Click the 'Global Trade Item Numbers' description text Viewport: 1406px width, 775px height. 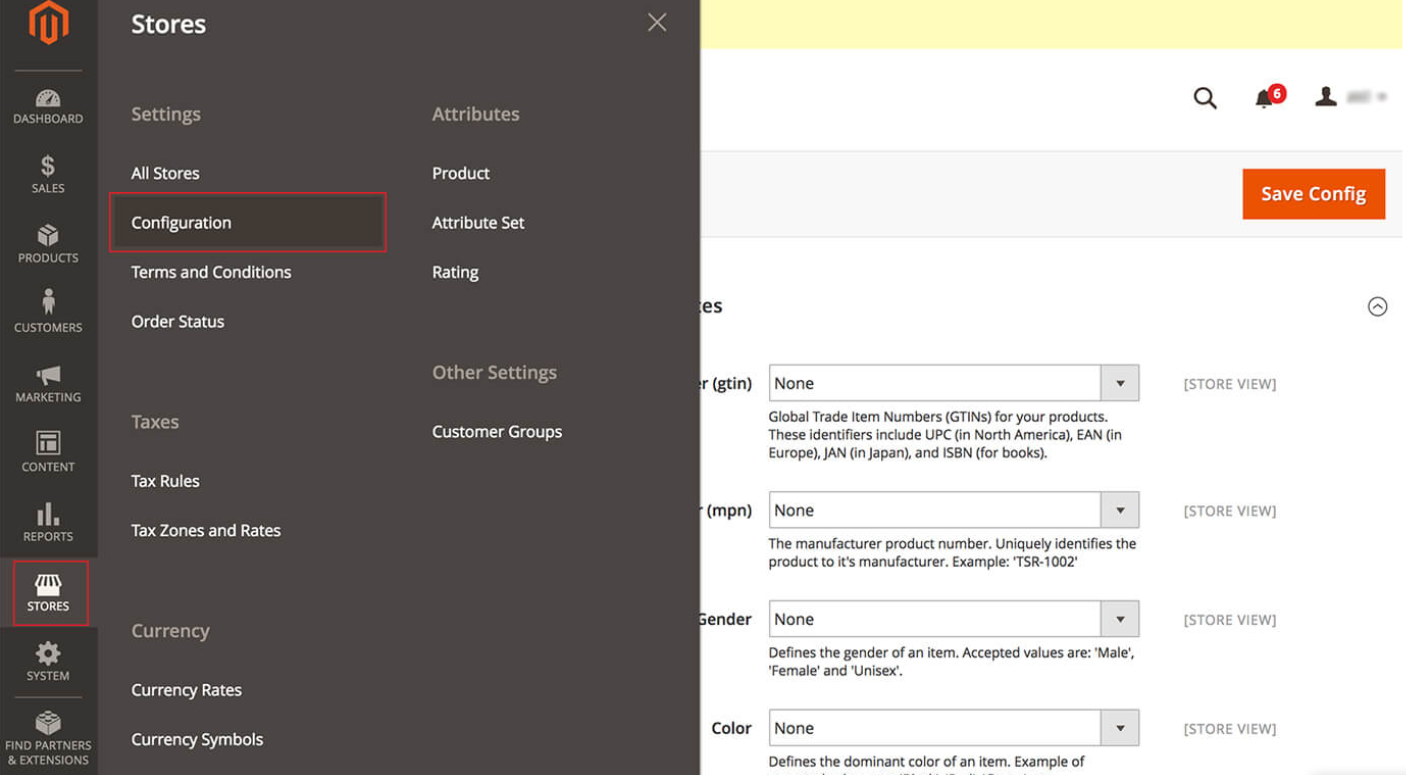[x=945, y=434]
